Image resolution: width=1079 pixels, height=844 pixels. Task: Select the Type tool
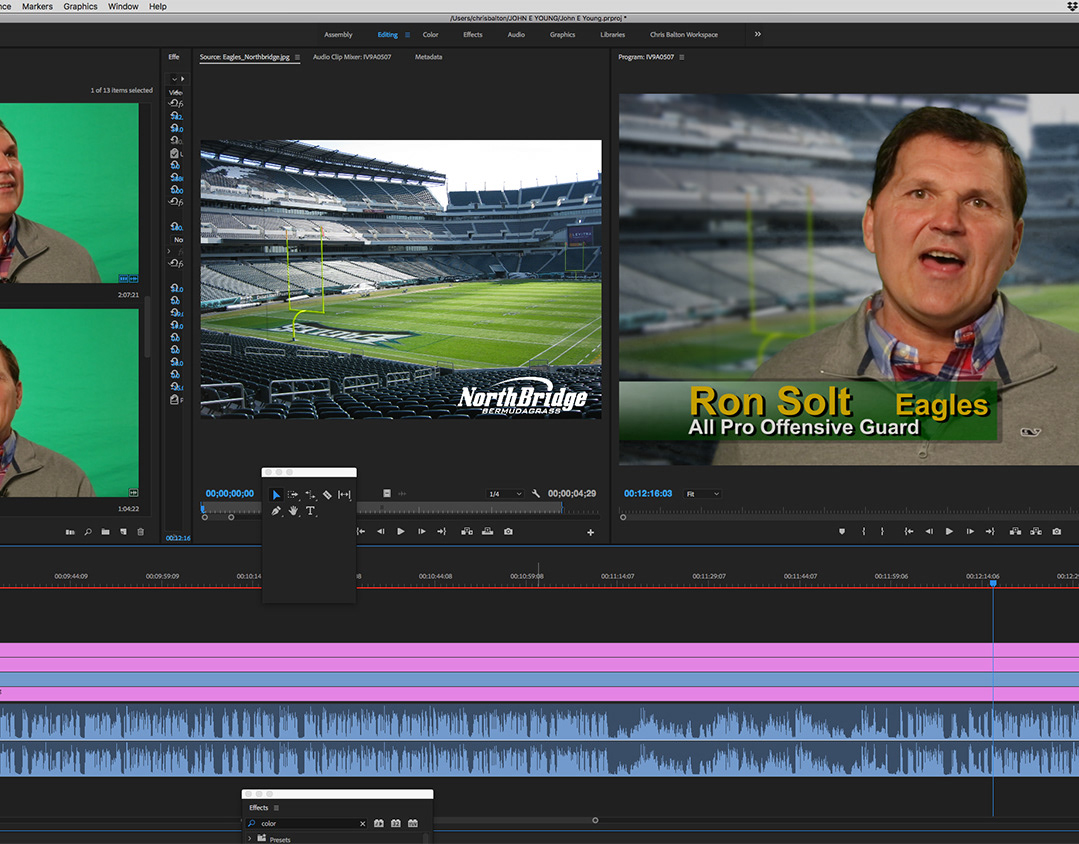click(310, 511)
